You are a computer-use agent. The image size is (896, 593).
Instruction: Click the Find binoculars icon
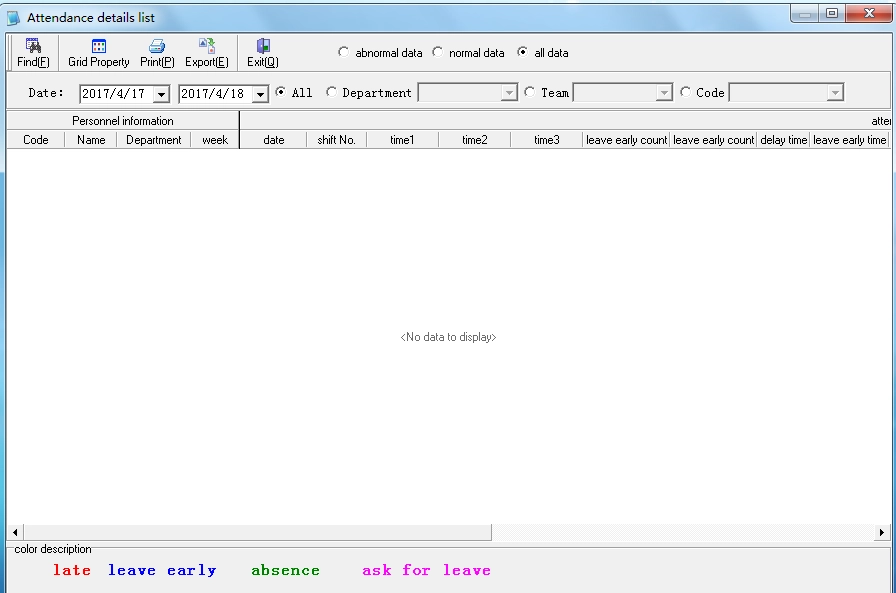[33, 46]
